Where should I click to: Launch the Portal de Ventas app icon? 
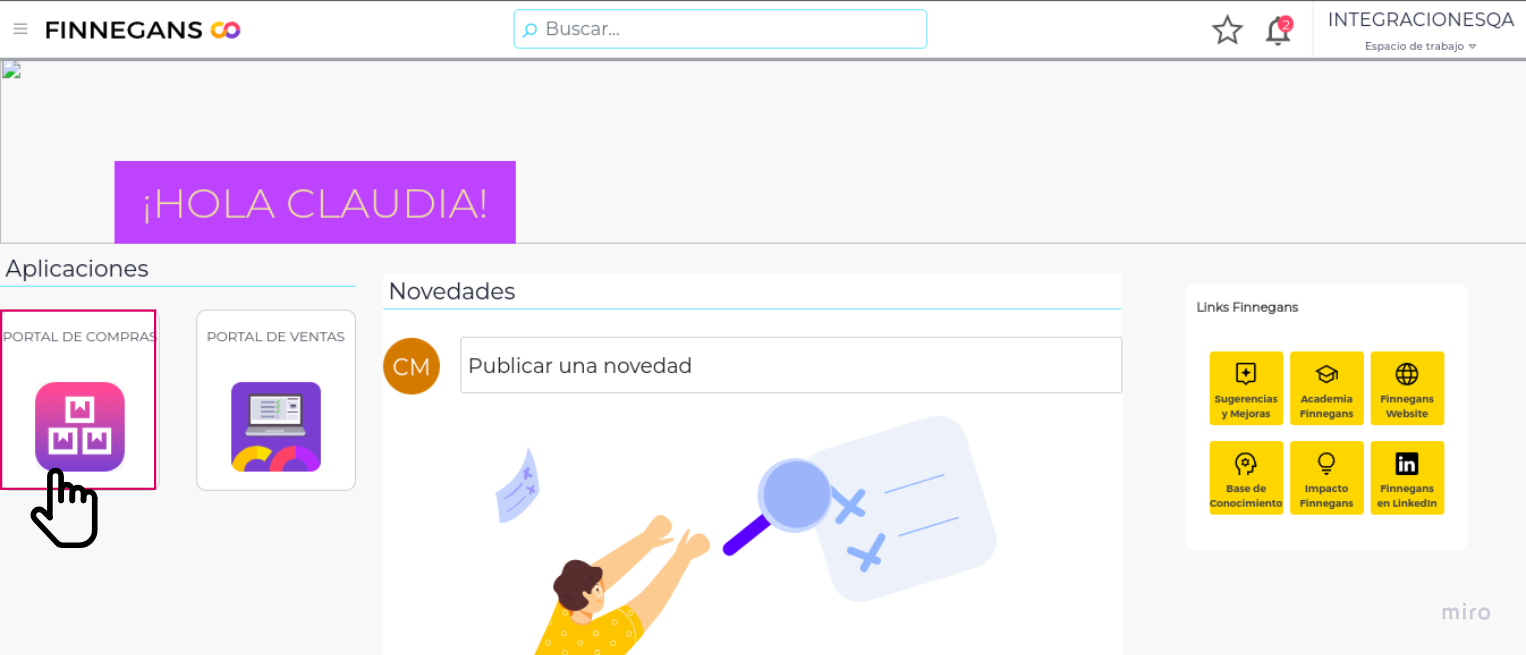276,426
